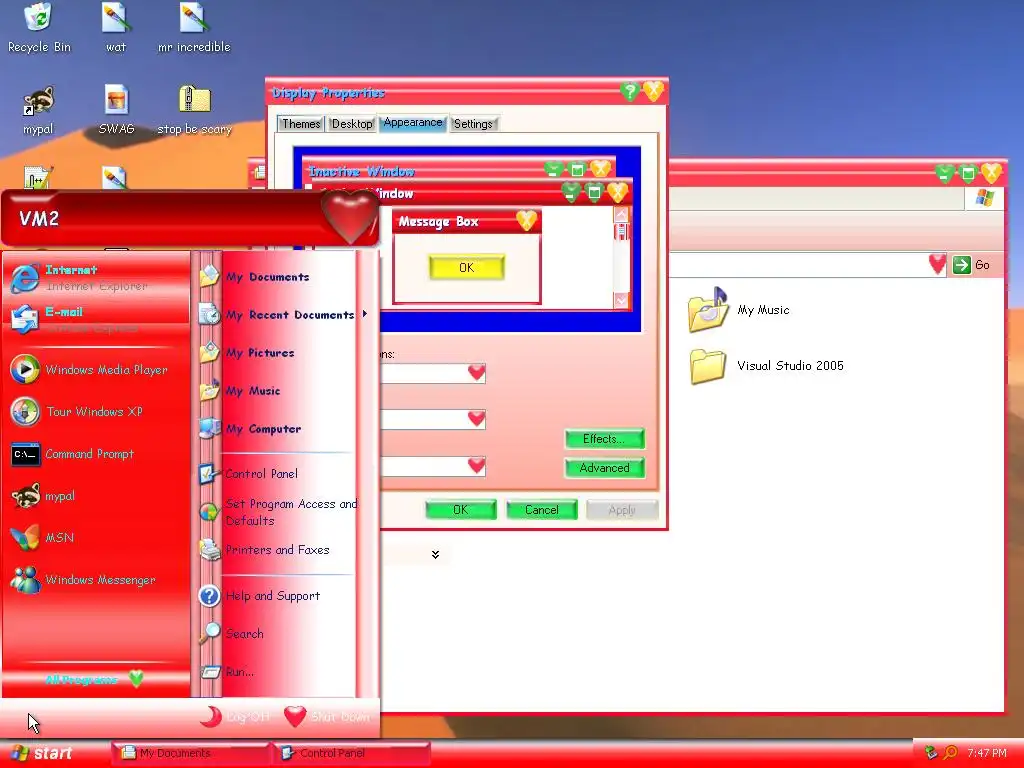The width and height of the screenshot is (1024, 768).
Task: Click the Message Box preview close heart
Action: 526,221
